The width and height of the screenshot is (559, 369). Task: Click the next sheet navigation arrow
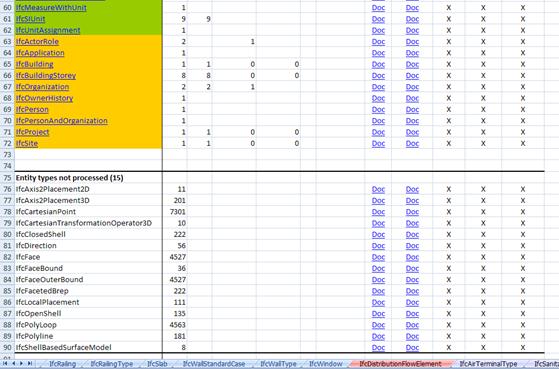click(21, 363)
